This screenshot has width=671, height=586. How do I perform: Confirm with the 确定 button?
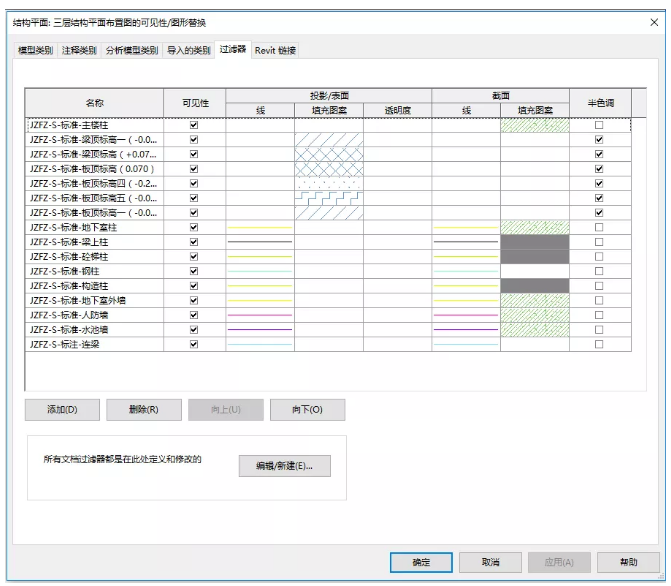(x=421, y=562)
